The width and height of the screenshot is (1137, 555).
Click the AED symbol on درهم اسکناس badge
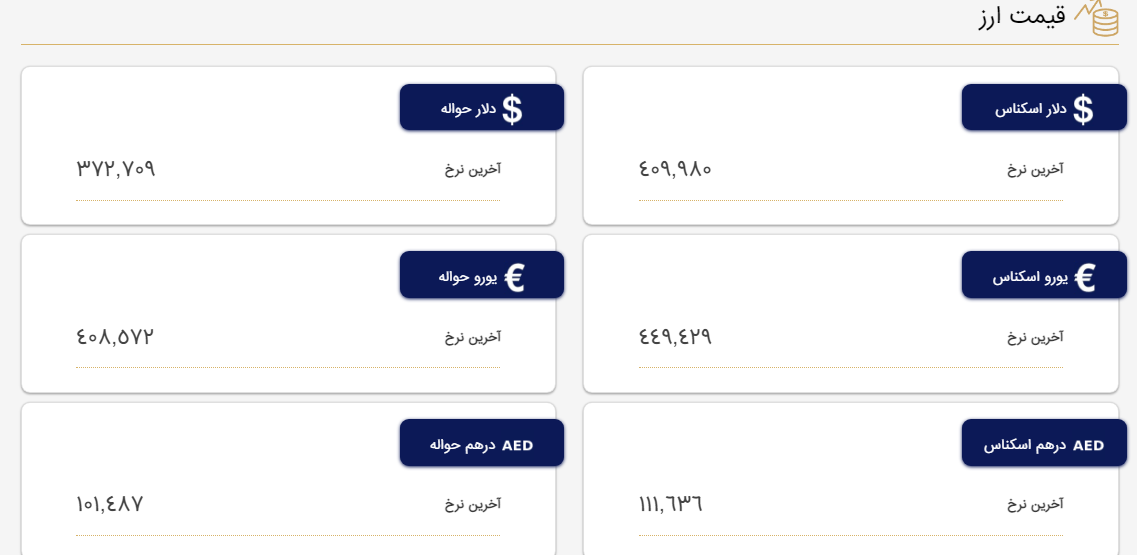coord(1088,445)
